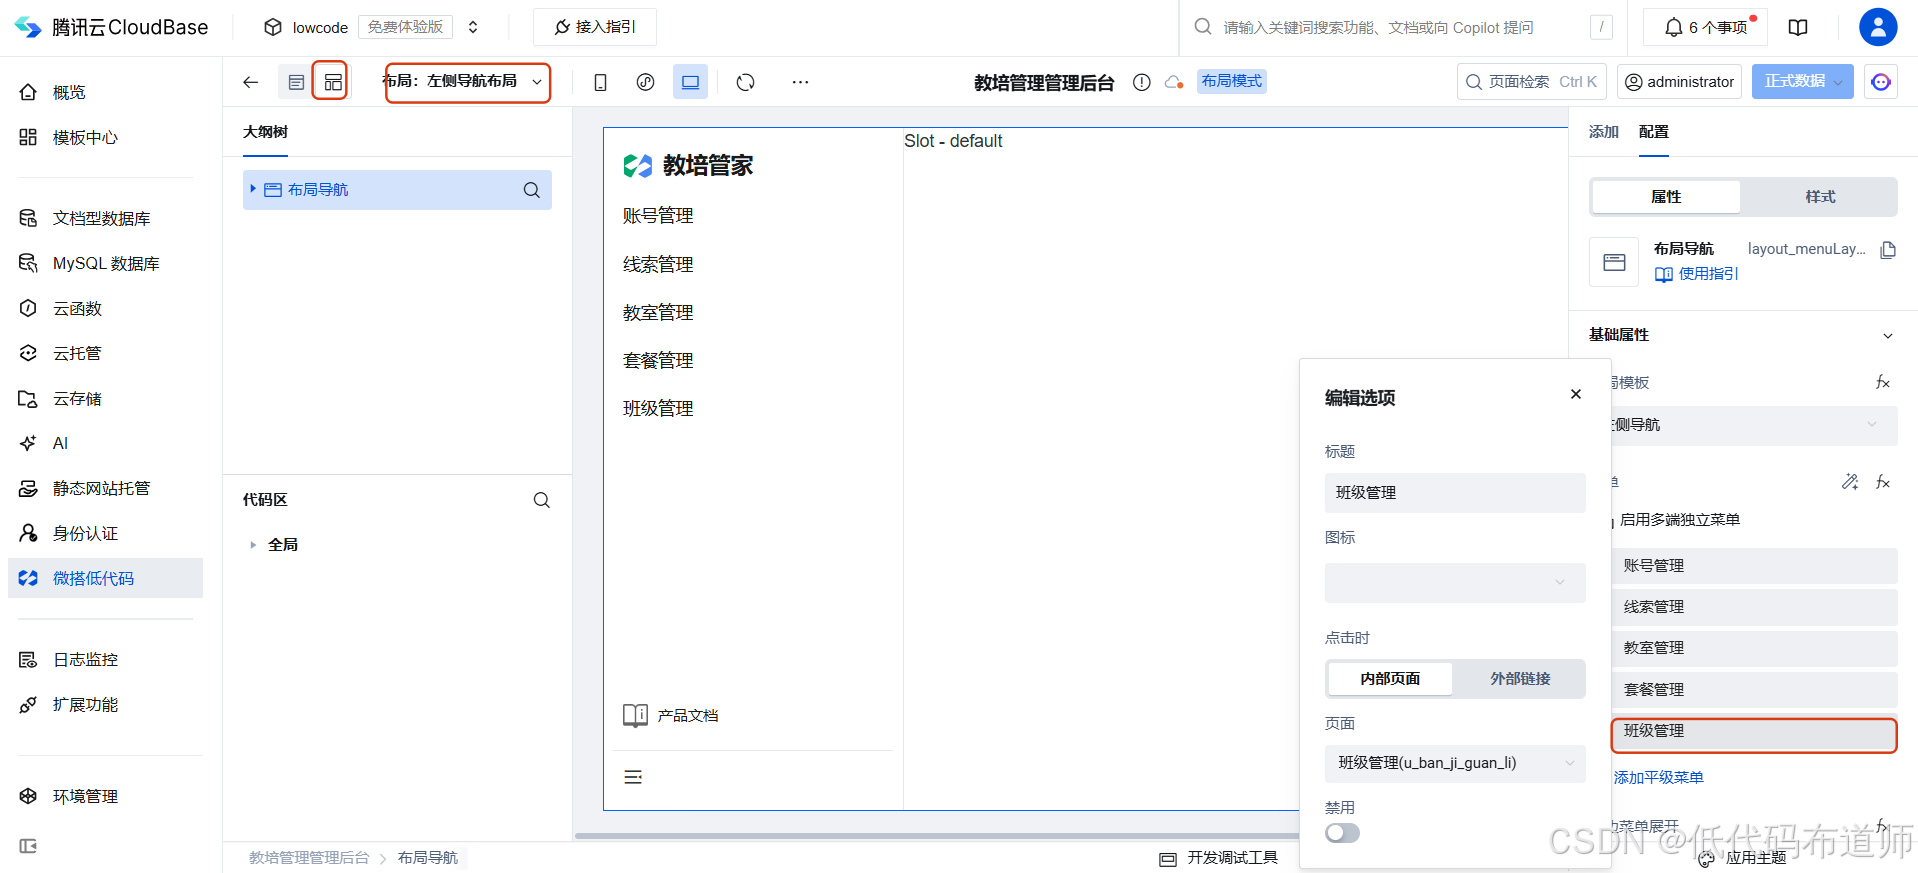Viewport: 1918px width, 873px height.
Task: Open 页面检索 Ctrl K search box
Action: click(x=1531, y=82)
